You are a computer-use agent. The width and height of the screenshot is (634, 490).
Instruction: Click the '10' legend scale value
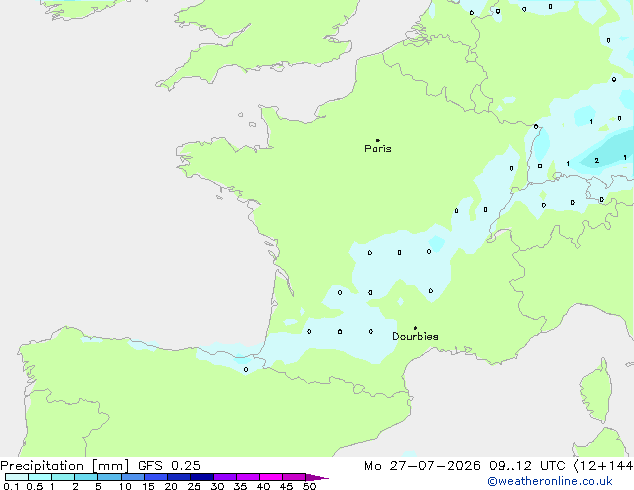tap(125, 486)
